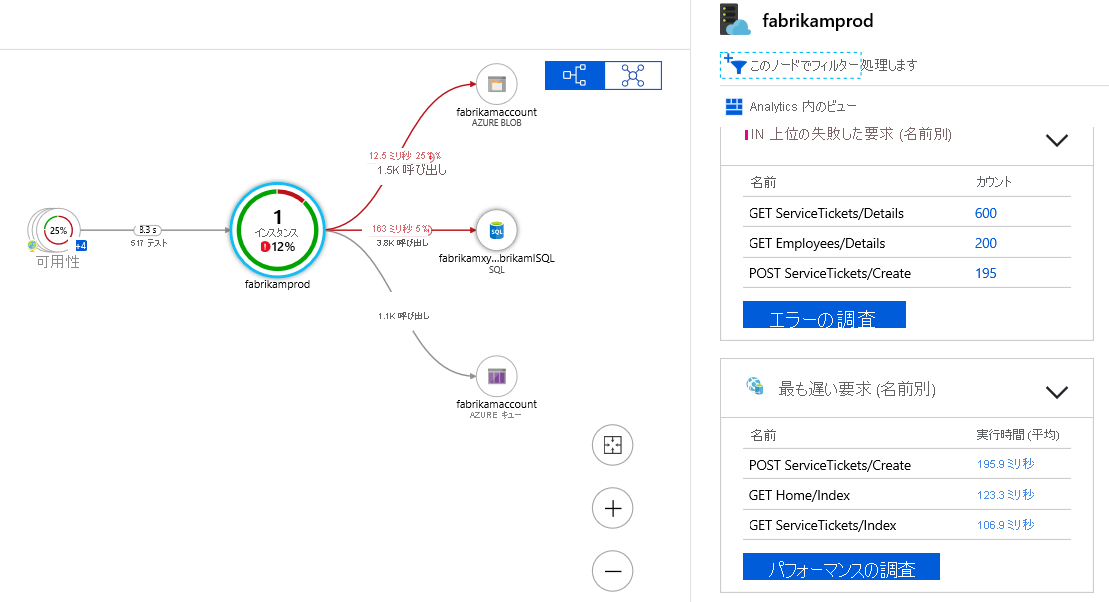Collapse the slowest requests section
The width and height of the screenshot is (1109, 602).
[1056, 392]
